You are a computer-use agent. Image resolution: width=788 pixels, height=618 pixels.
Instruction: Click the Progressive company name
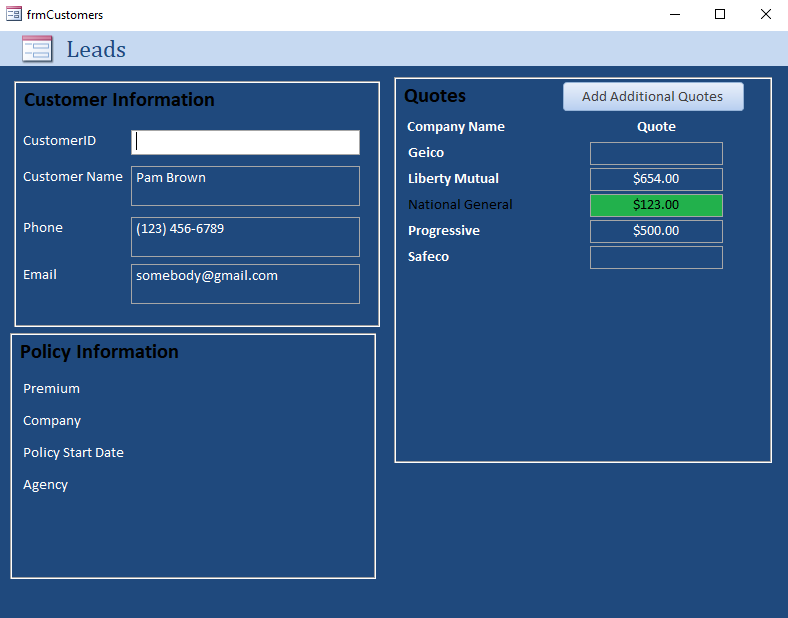[x=444, y=231]
